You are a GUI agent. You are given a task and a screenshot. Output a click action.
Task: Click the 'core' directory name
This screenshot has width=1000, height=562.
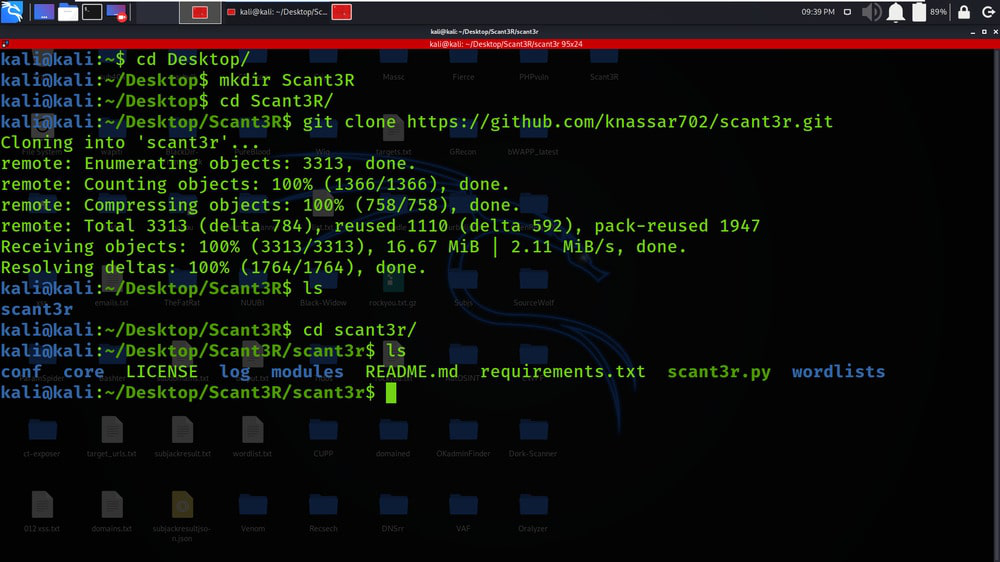[x=84, y=372]
